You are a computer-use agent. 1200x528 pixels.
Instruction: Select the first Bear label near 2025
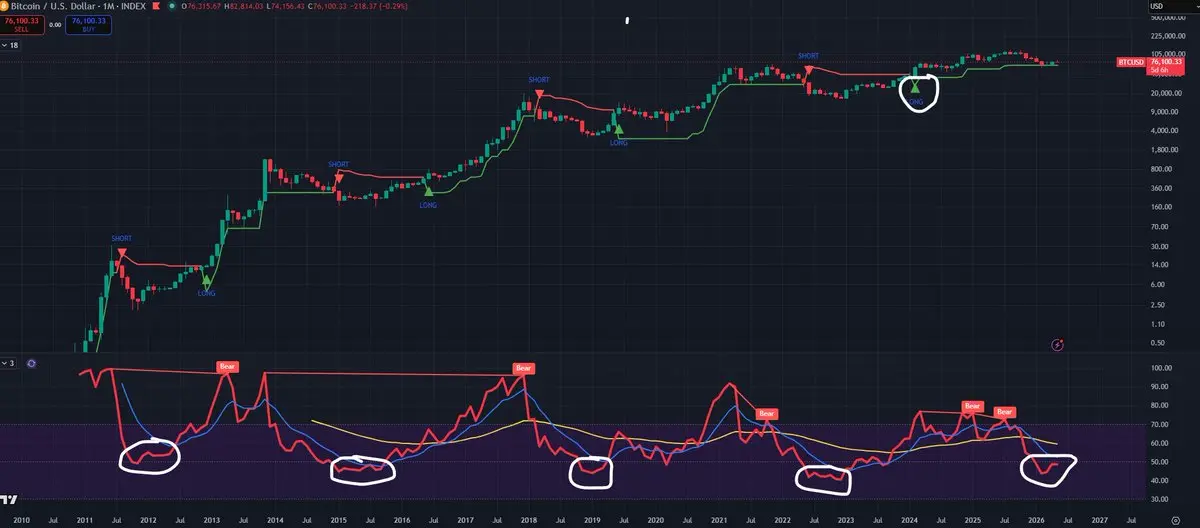point(972,406)
